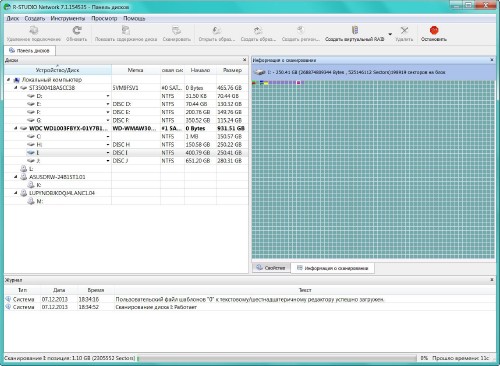Image resolution: width=500 pixels, height=366 pixels.
Task: Click the Show drive contents icon
Action: tap(126, 31)
